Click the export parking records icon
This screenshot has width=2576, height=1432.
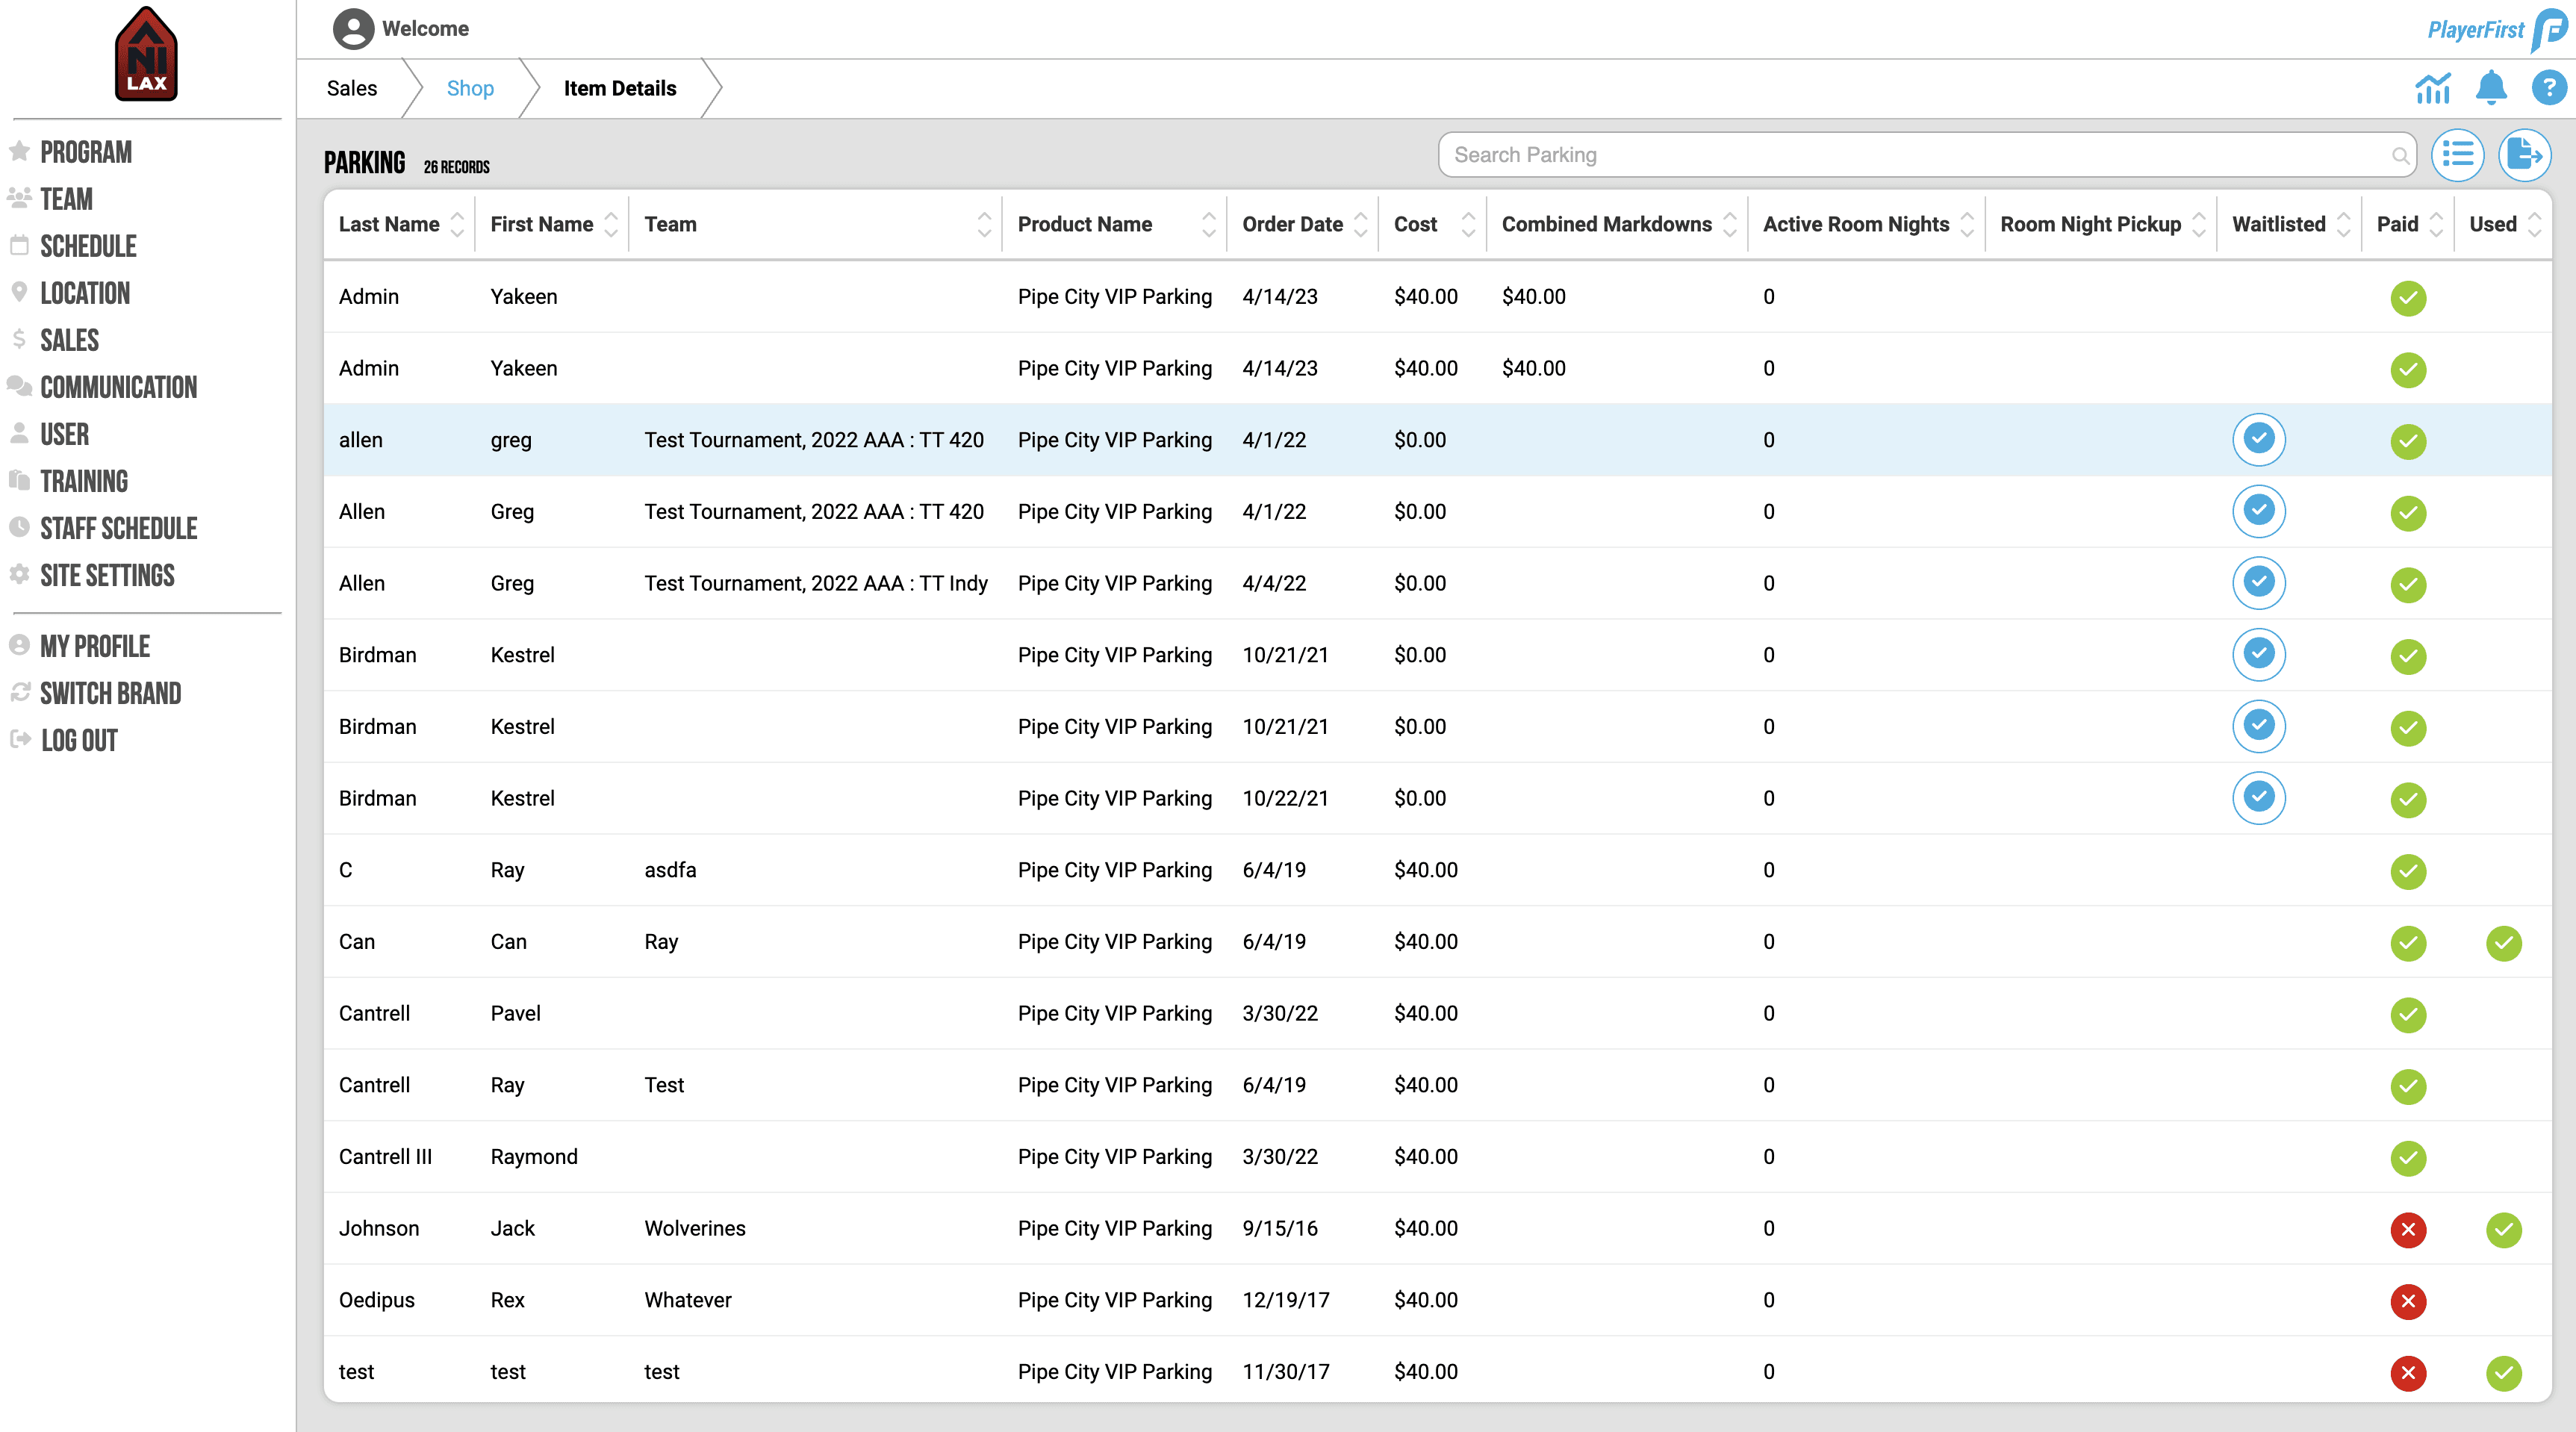2524,155
